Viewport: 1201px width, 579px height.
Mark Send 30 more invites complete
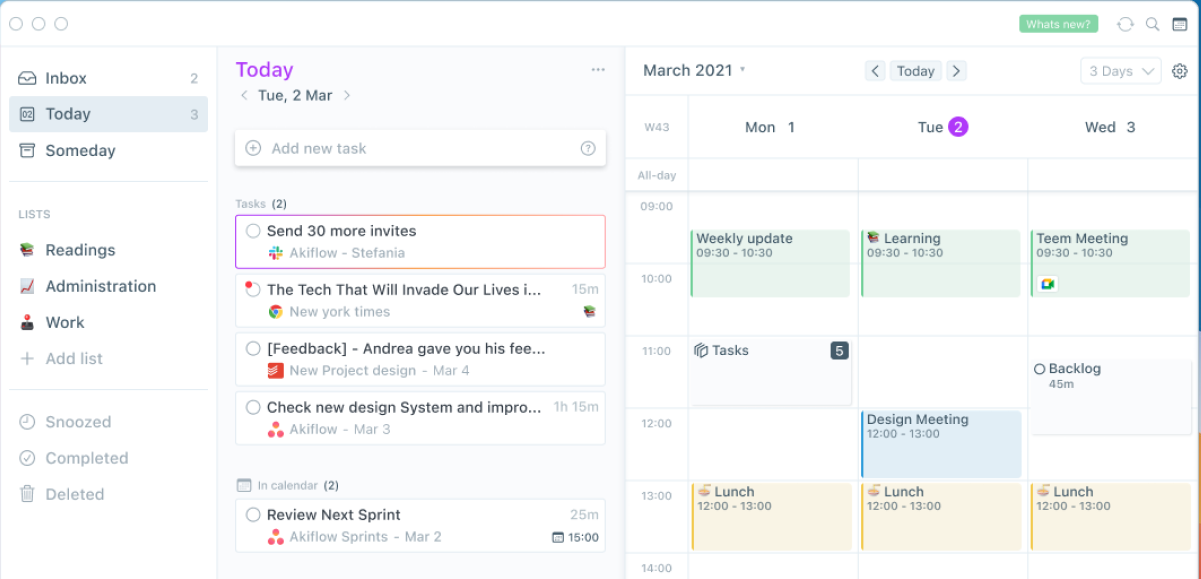coord(253,231)
